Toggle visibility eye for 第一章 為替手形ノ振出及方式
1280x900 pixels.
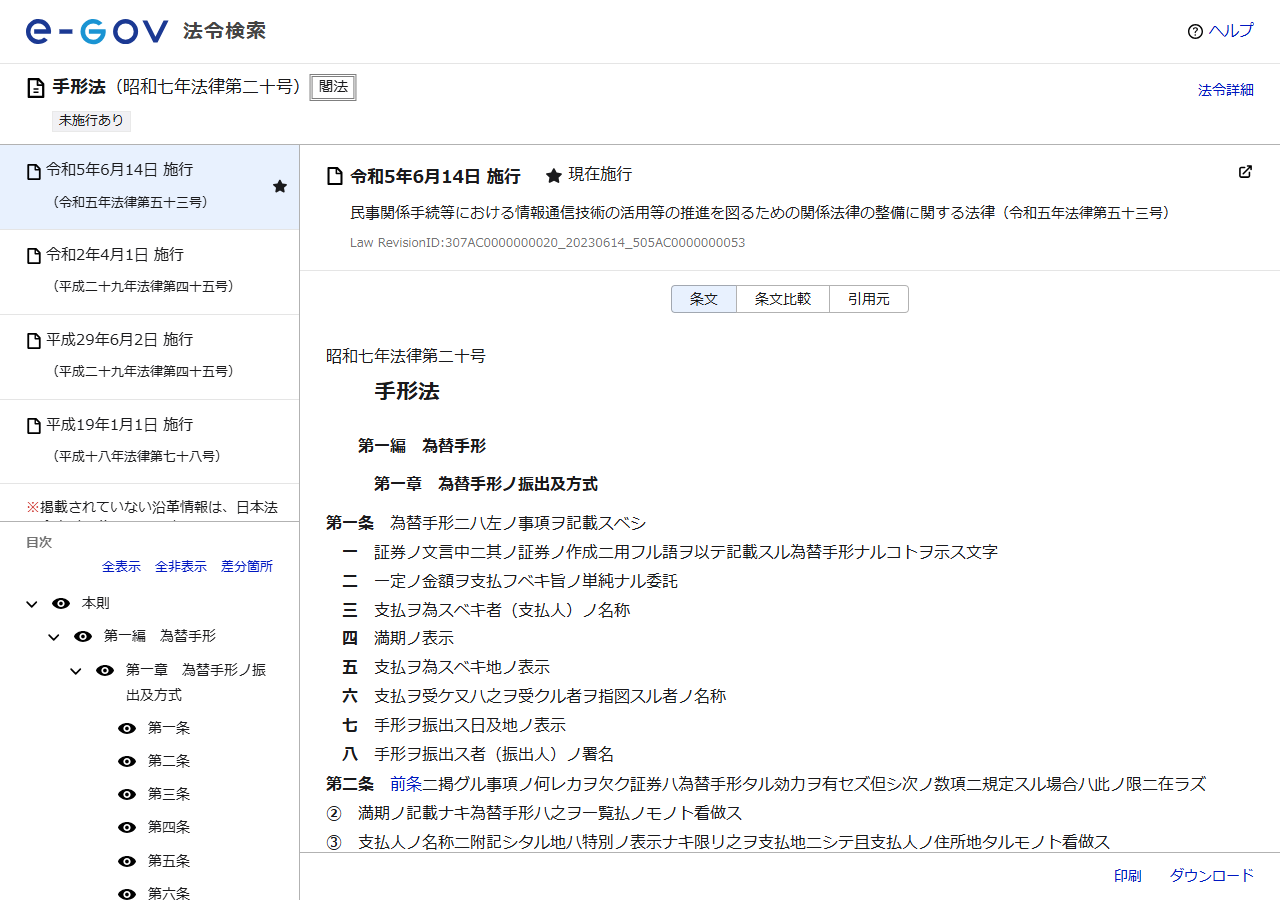(x=105, y=670)
